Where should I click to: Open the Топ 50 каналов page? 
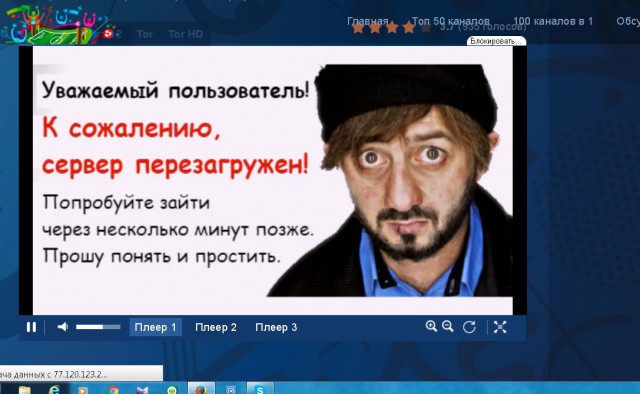click(x=450, y=21)
